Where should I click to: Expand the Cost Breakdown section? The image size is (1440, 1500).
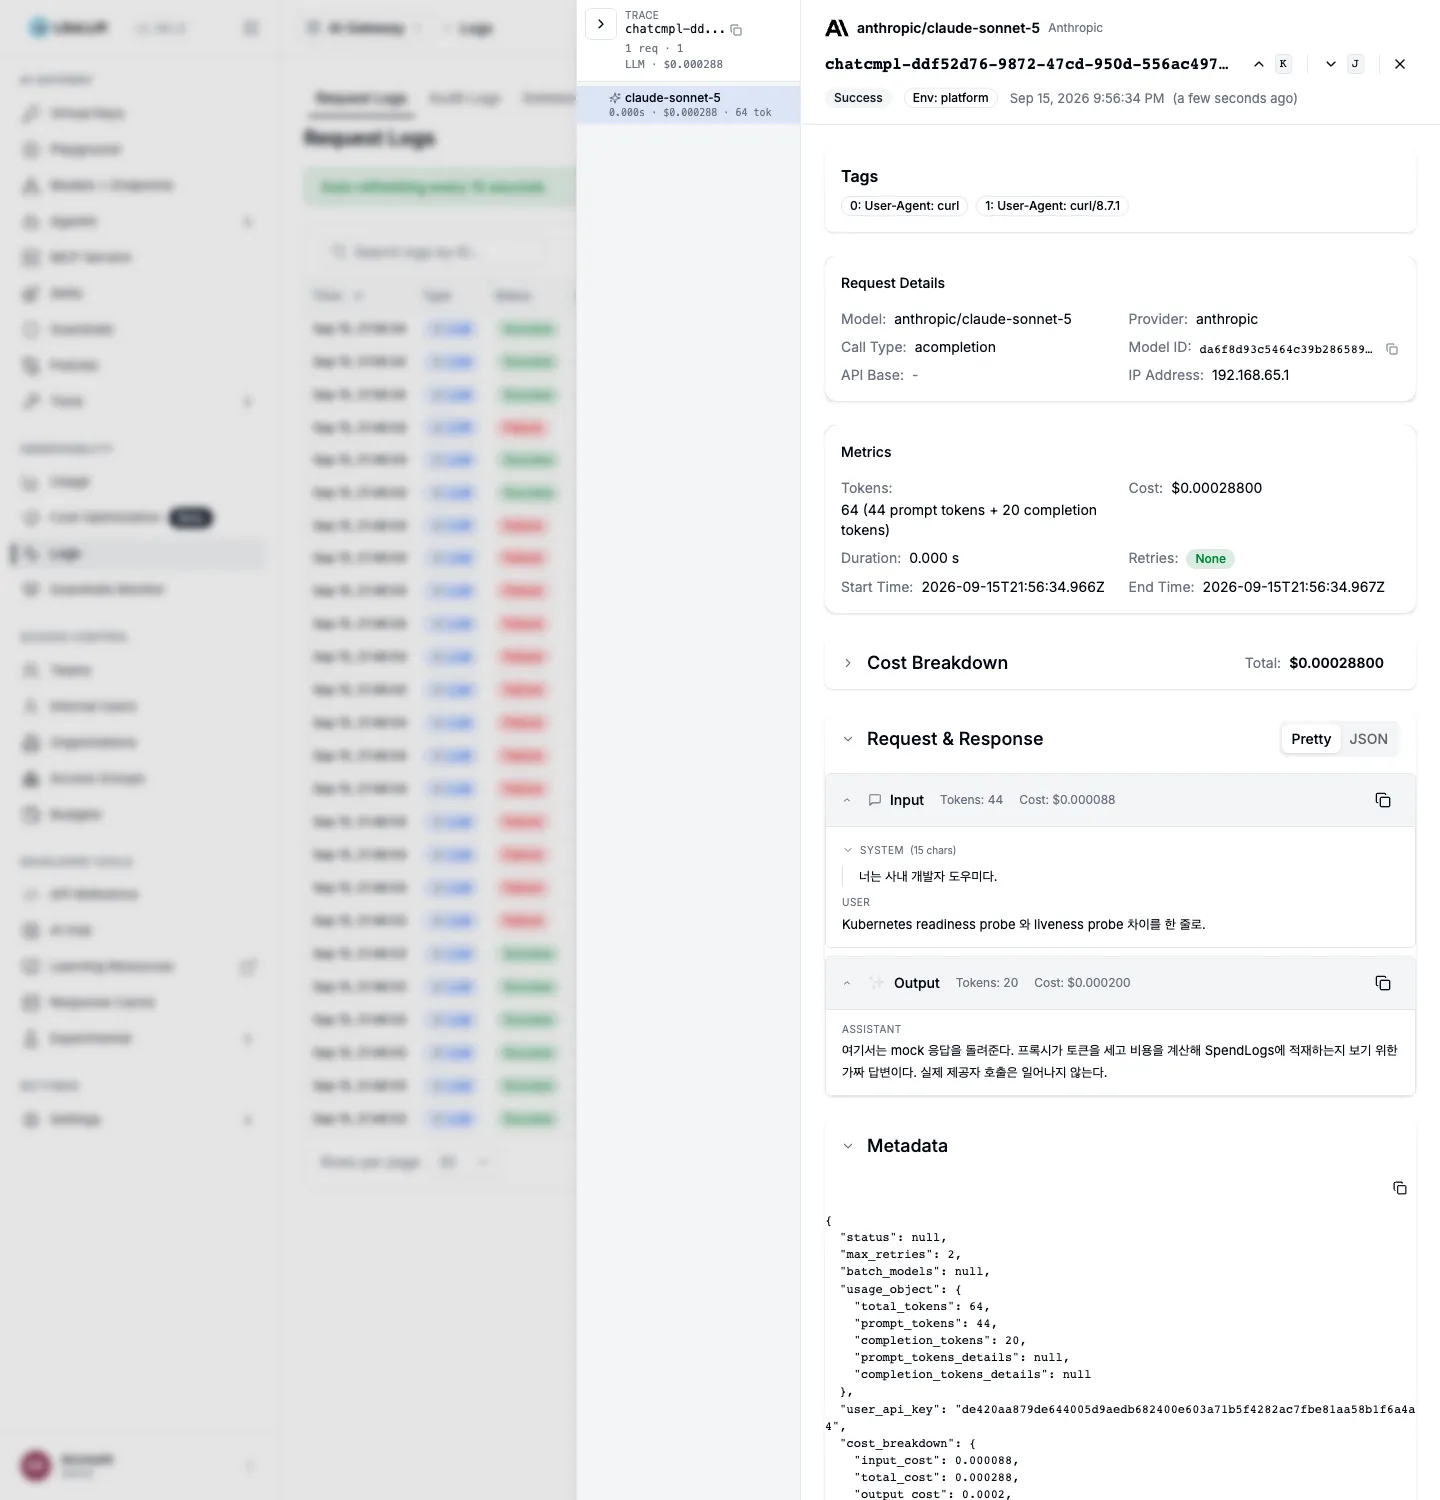pyautogui.click(x=848, y=663)
